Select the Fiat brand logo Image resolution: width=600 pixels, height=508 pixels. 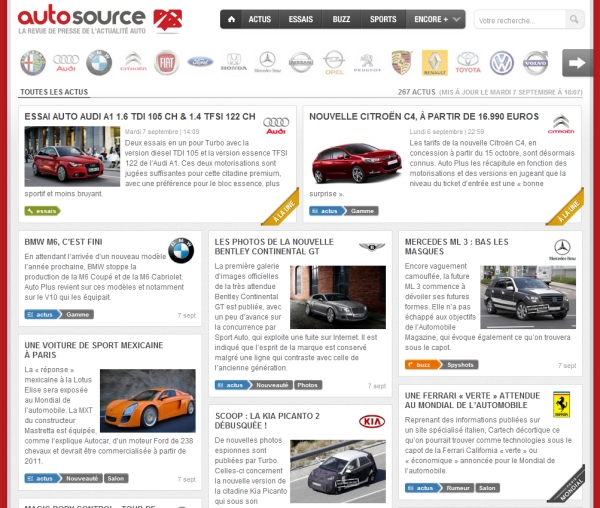(166, 62)
